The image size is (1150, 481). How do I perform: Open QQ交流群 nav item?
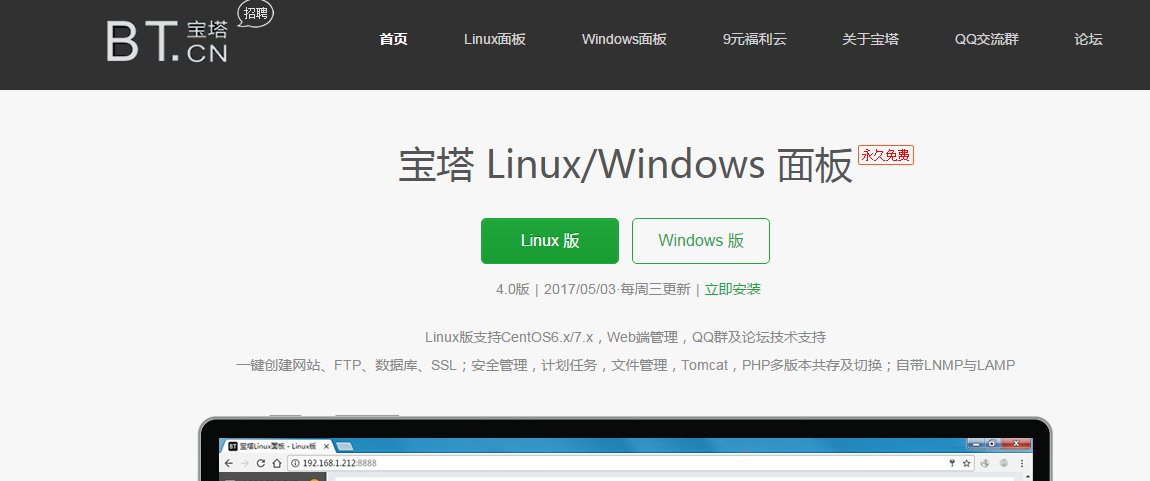pyautogui.click(x=986, y=40)
